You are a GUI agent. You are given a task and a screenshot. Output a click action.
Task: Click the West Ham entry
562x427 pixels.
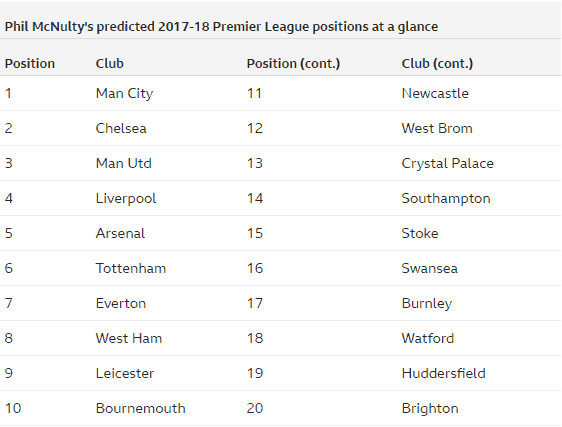click(x=129, y=338)
